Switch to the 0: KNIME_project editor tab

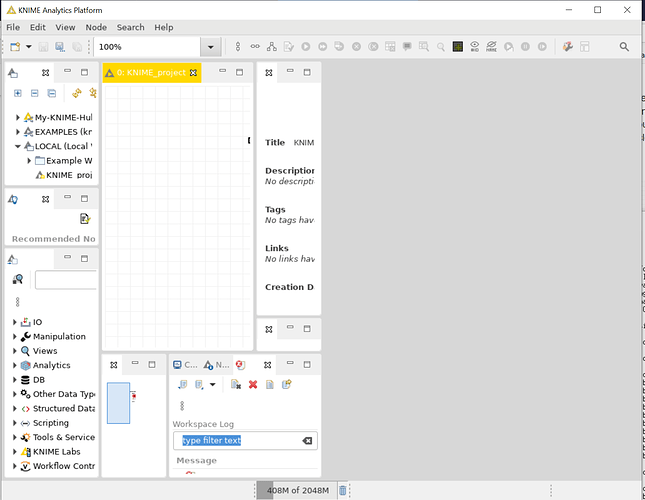coord(151,73)
